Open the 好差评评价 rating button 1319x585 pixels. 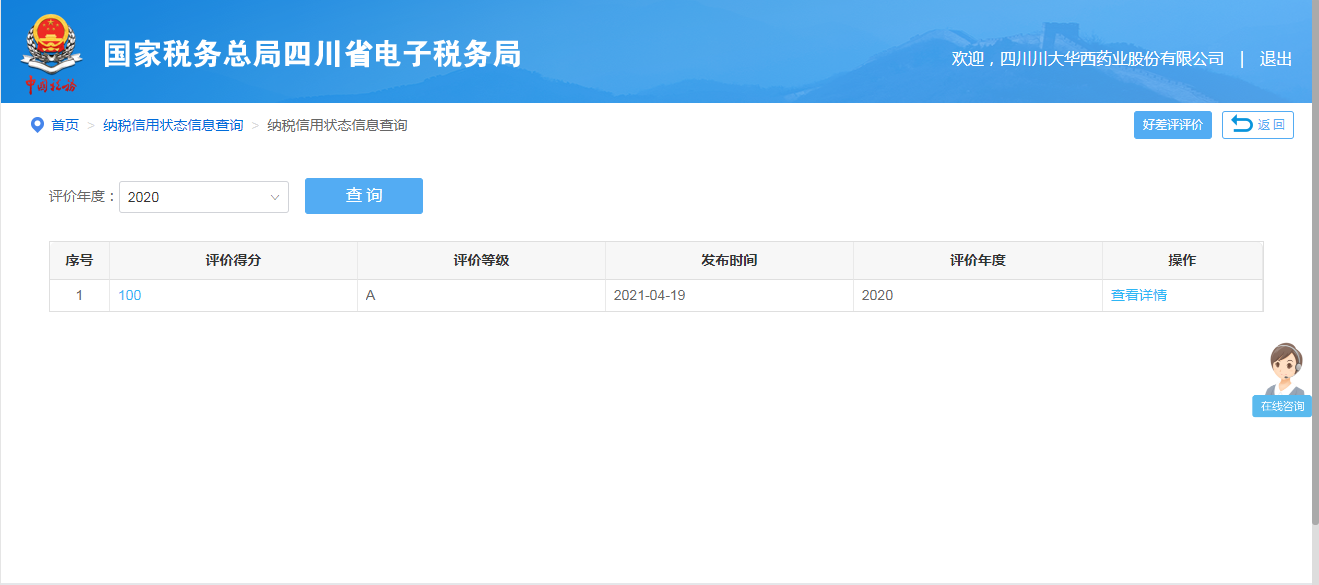coord(1172,125)
